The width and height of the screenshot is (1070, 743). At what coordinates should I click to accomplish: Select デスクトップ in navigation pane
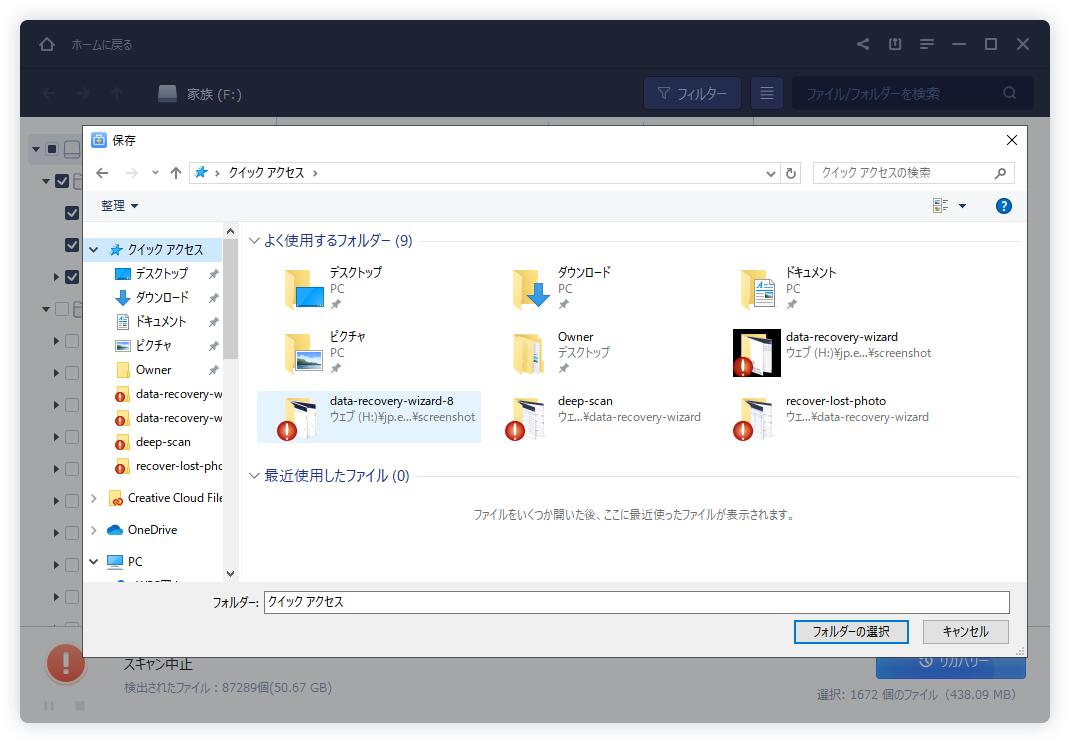pos(161,274)
